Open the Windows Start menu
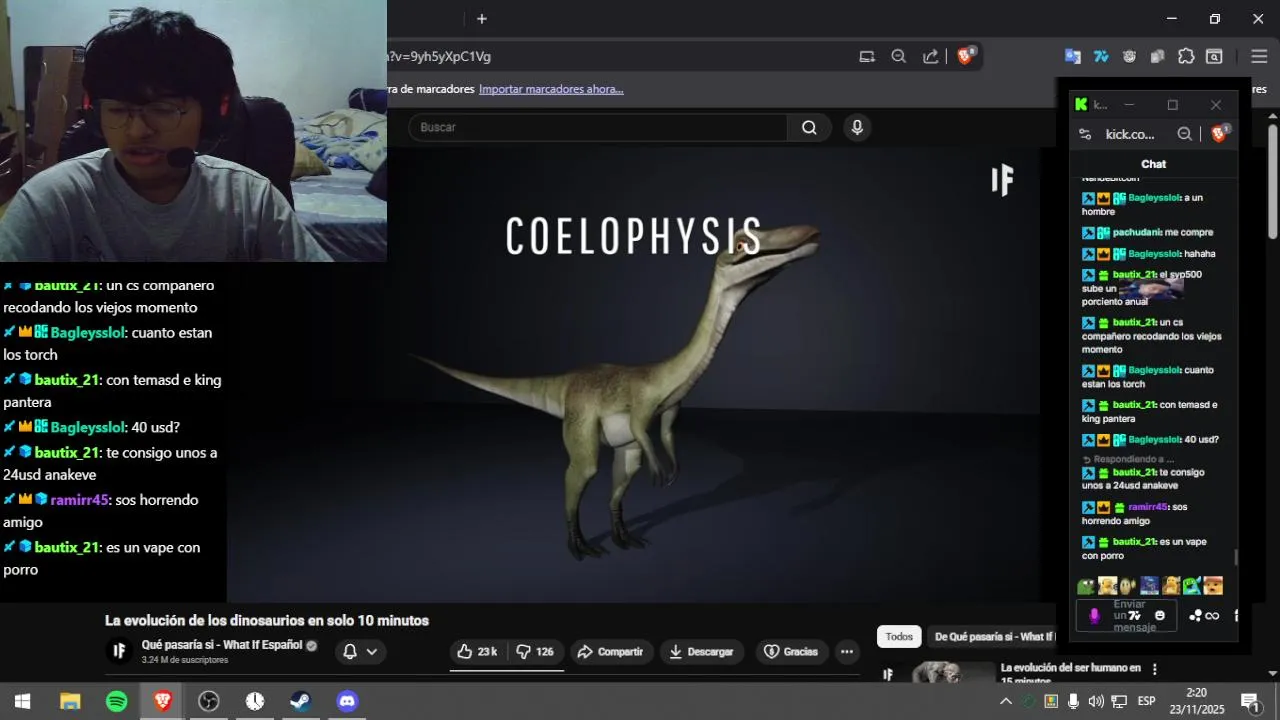Screen dimensions: 1280x720 (x=22, y=701)
